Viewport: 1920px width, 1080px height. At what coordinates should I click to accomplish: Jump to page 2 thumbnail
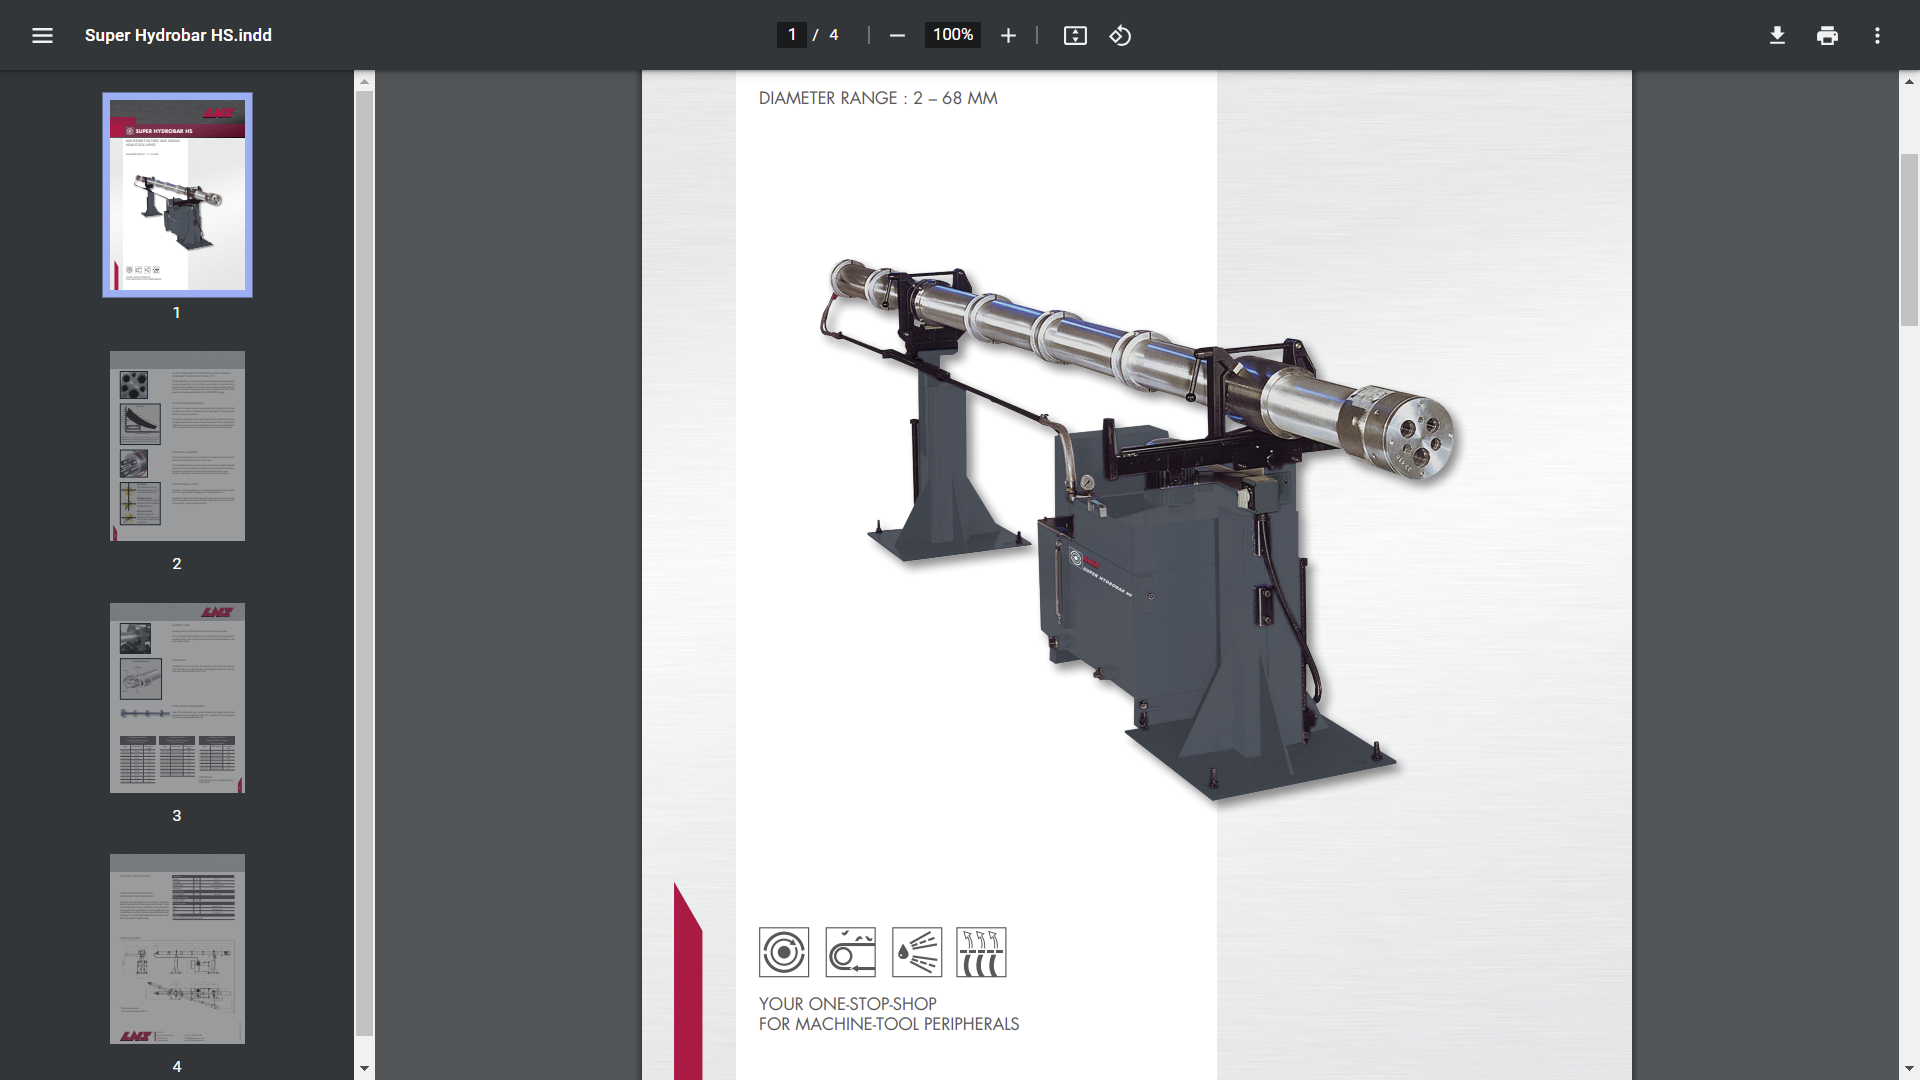[177, 446]
